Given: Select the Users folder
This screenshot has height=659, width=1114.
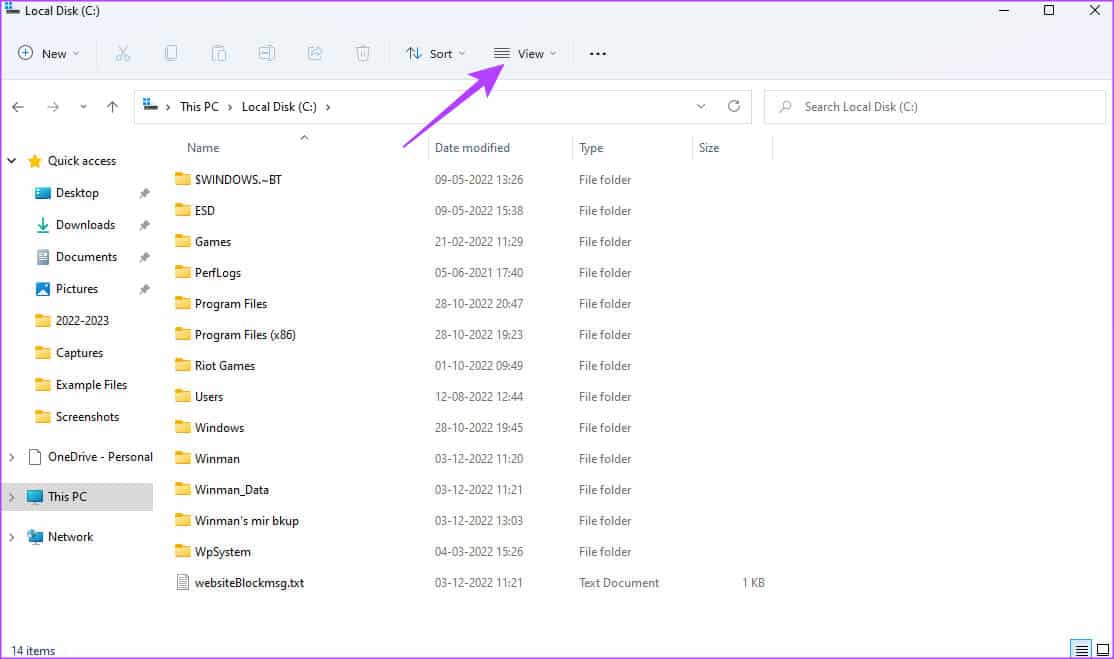Looking at the screenshot, I should pos(209,397).
